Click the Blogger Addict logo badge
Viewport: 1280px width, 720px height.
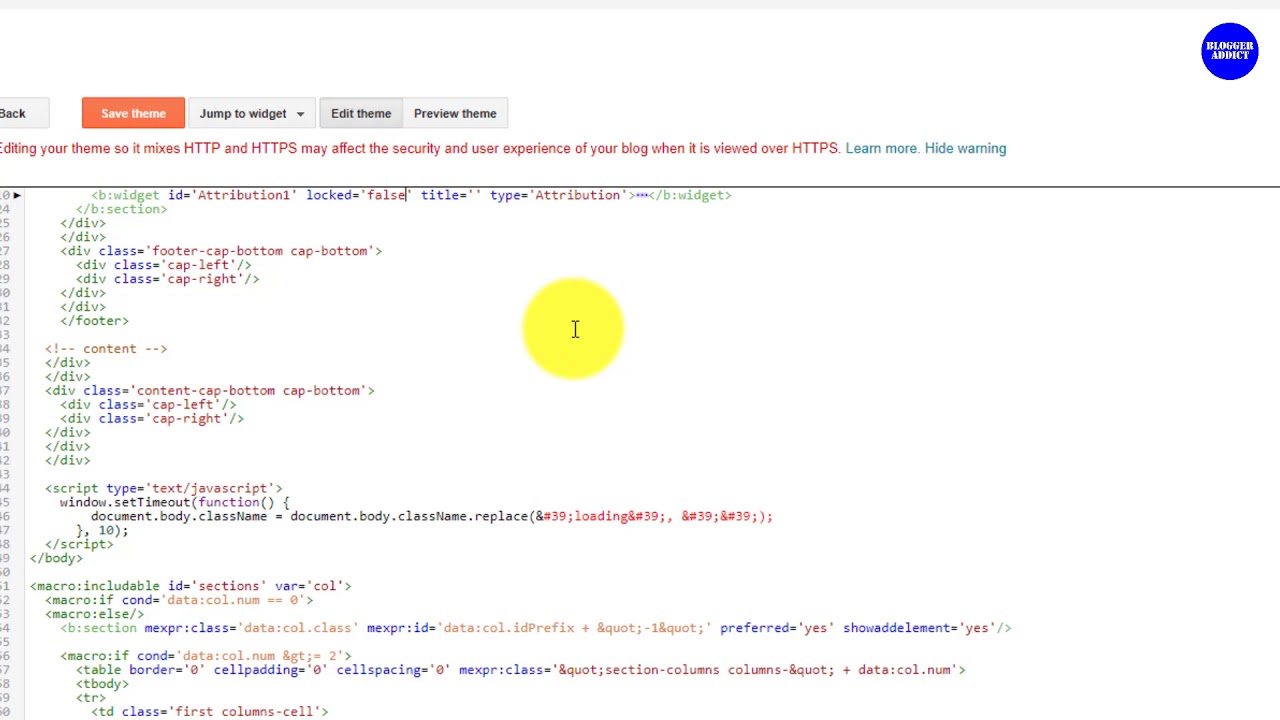tap(1229, 51)
